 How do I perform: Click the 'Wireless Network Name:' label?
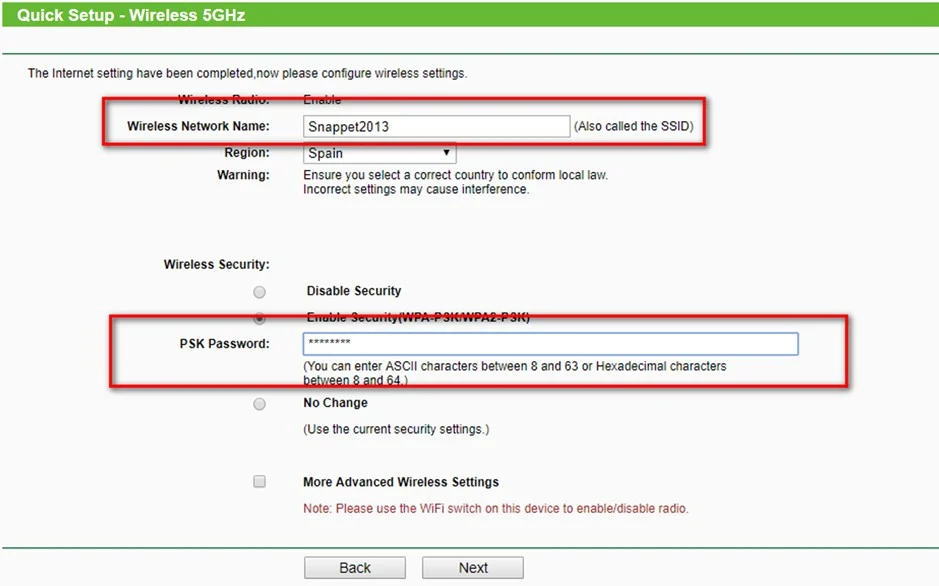[x=198, y=127]
